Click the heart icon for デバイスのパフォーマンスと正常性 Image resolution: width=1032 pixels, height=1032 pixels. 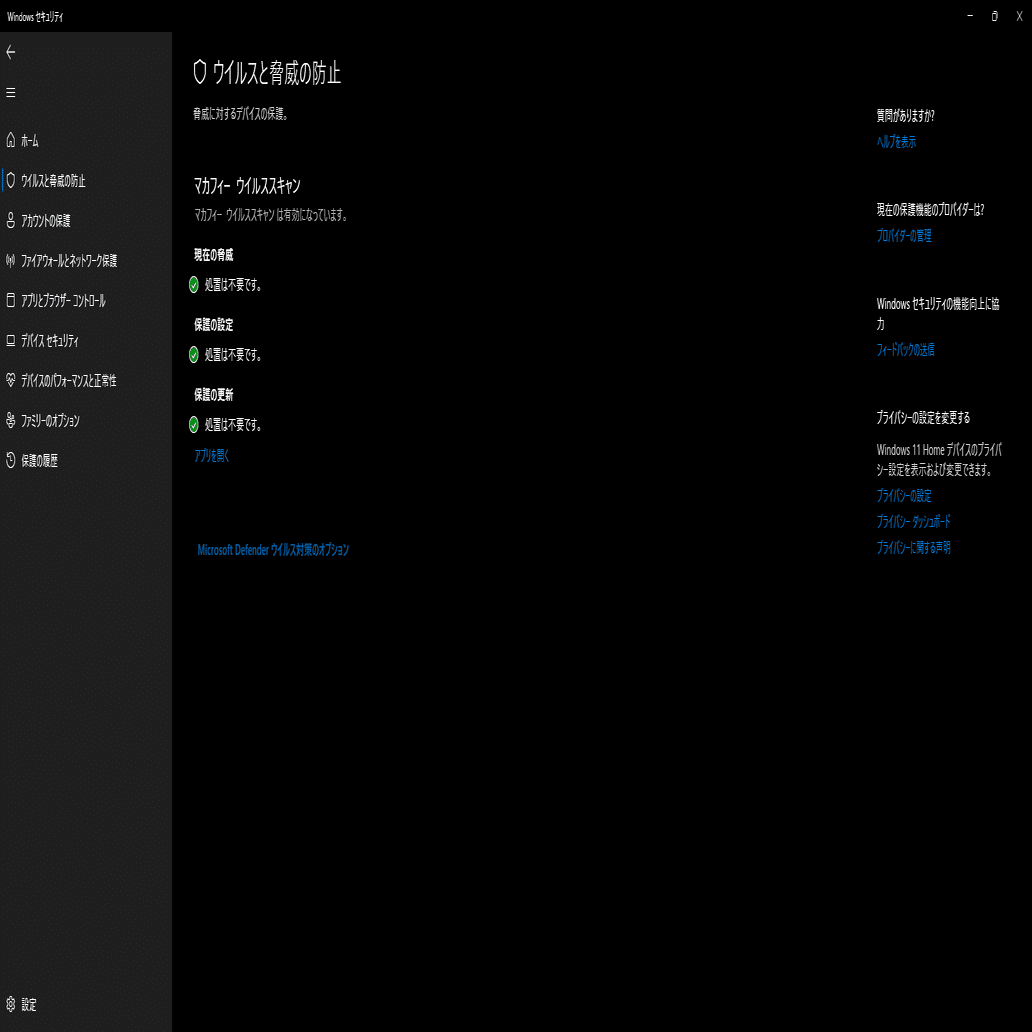coord(11,380)
